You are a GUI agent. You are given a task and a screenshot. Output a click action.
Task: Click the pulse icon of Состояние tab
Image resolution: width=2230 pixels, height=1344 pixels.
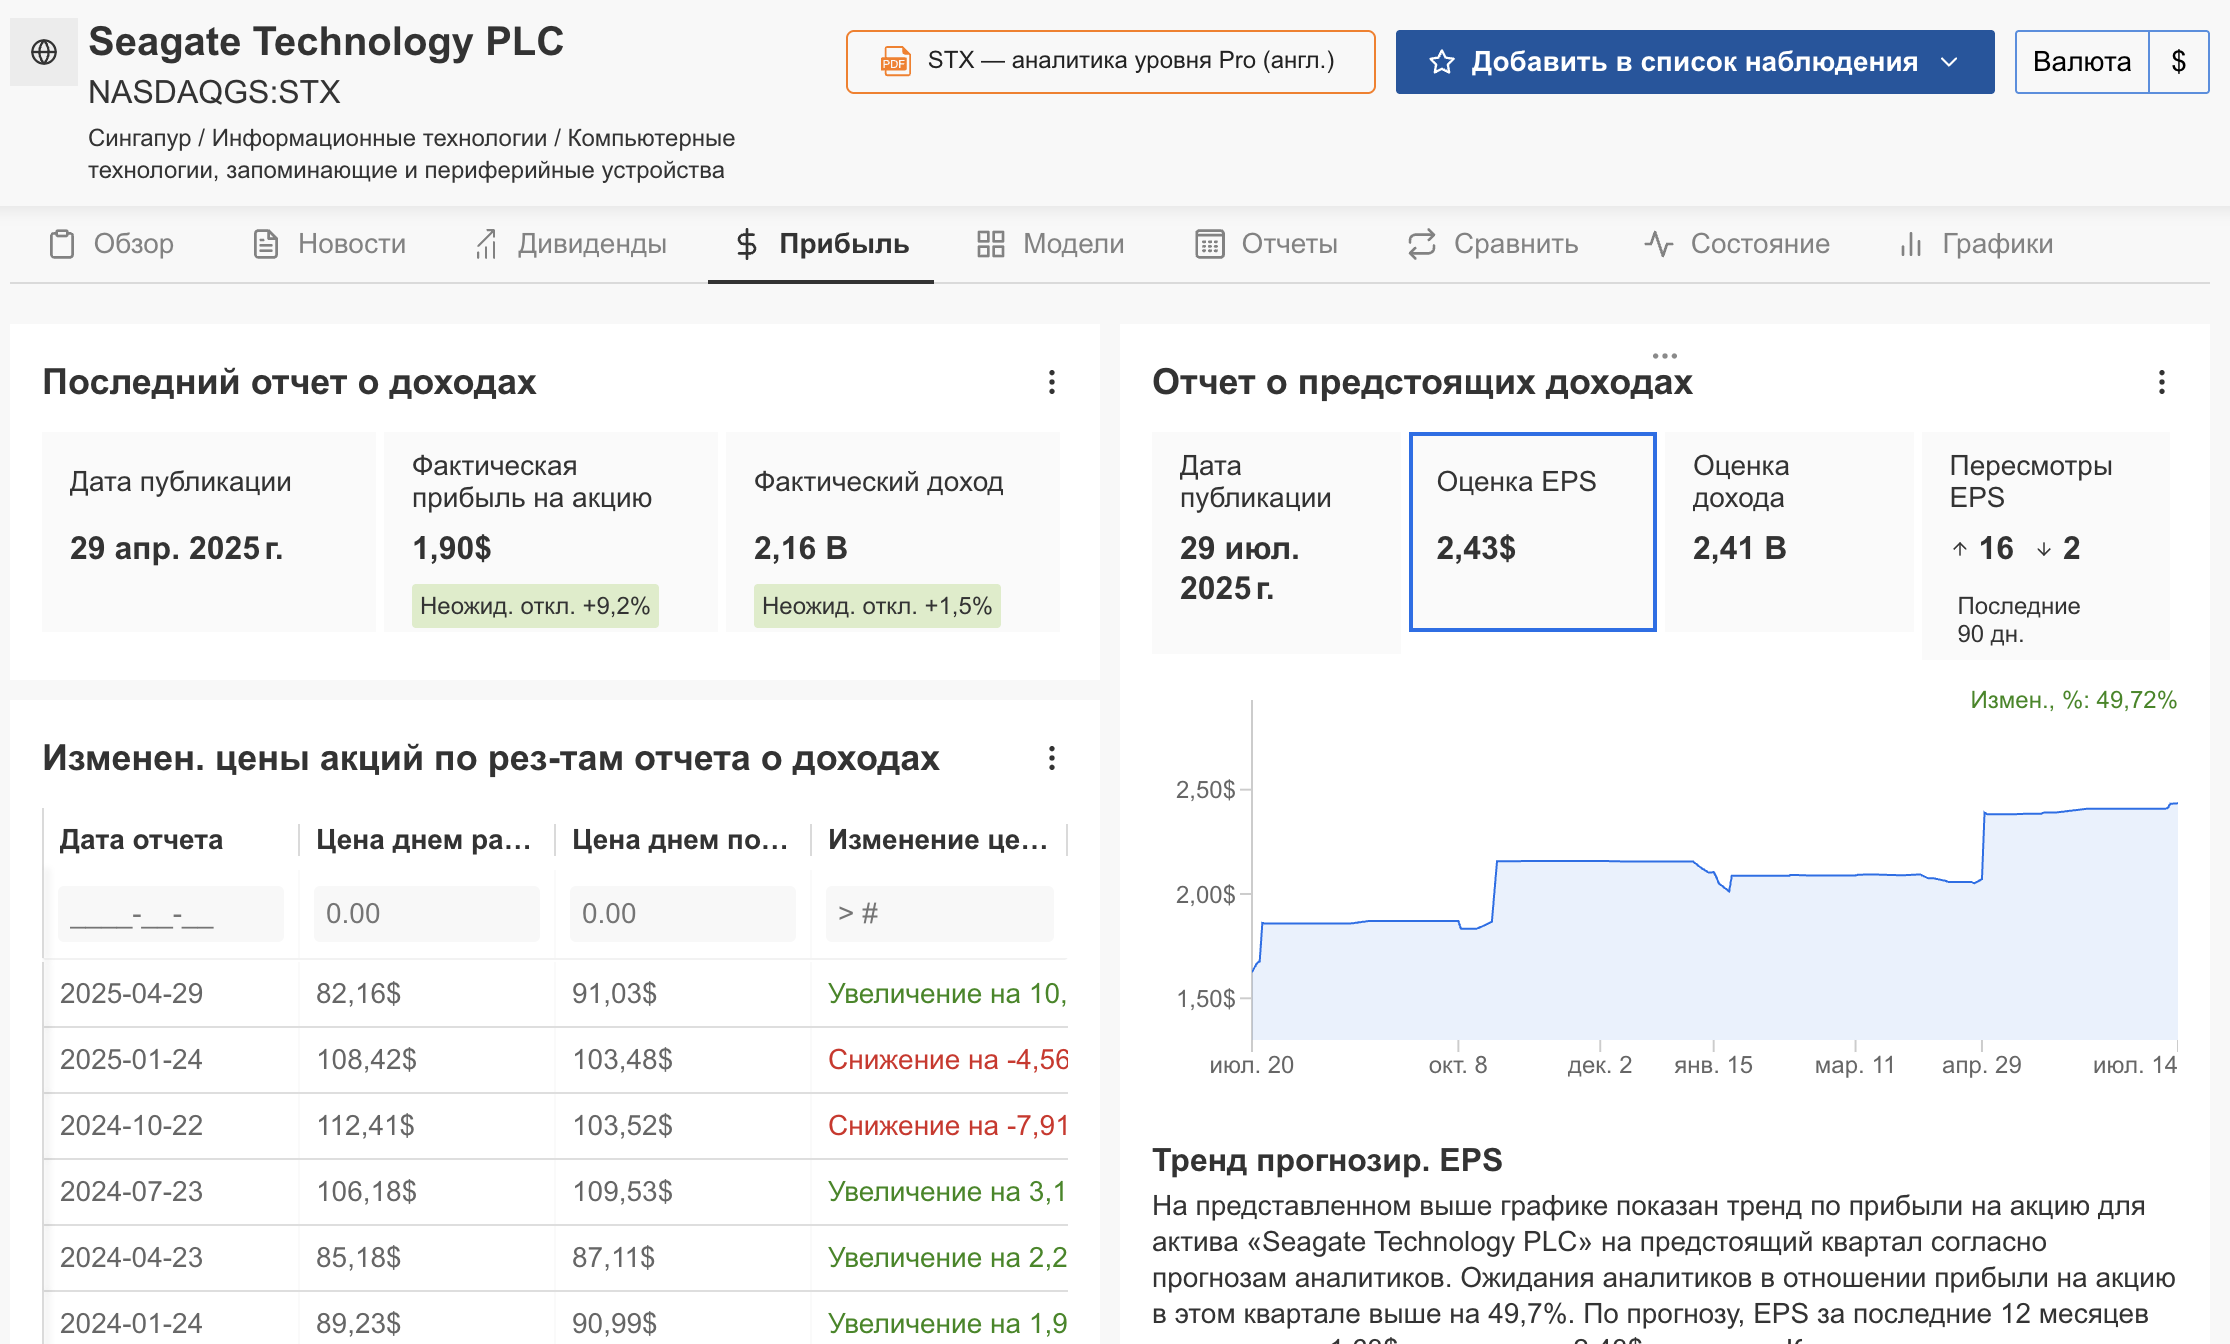click(1659, 244)
